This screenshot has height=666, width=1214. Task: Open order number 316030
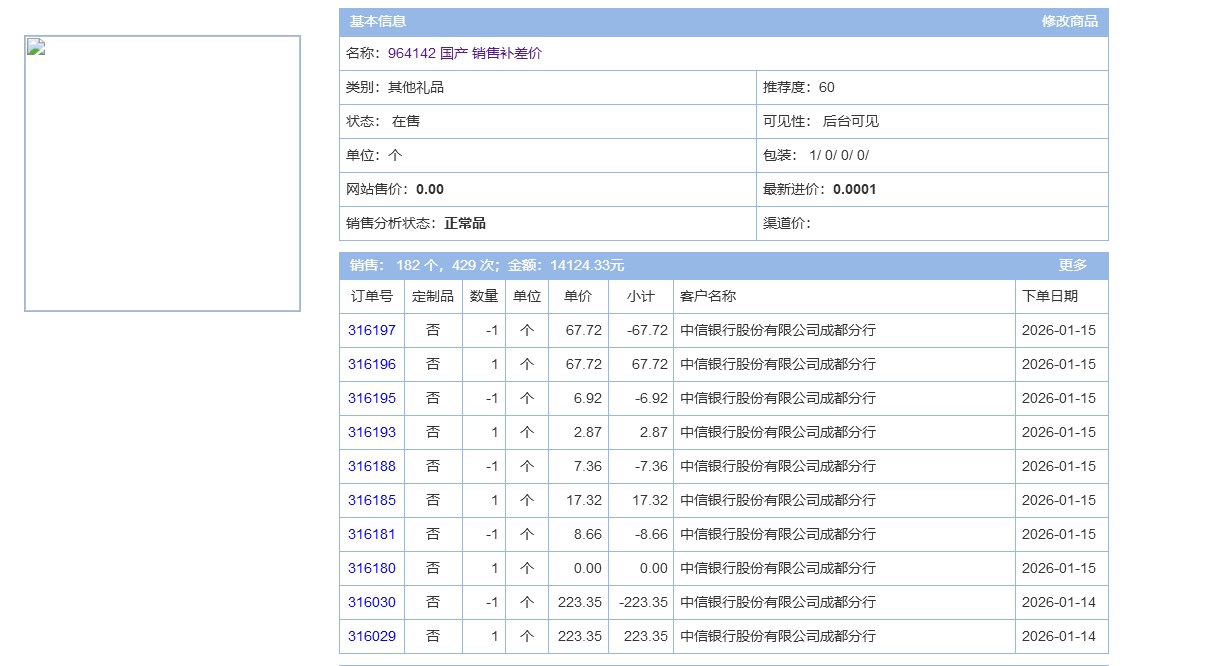pos(371,603)
